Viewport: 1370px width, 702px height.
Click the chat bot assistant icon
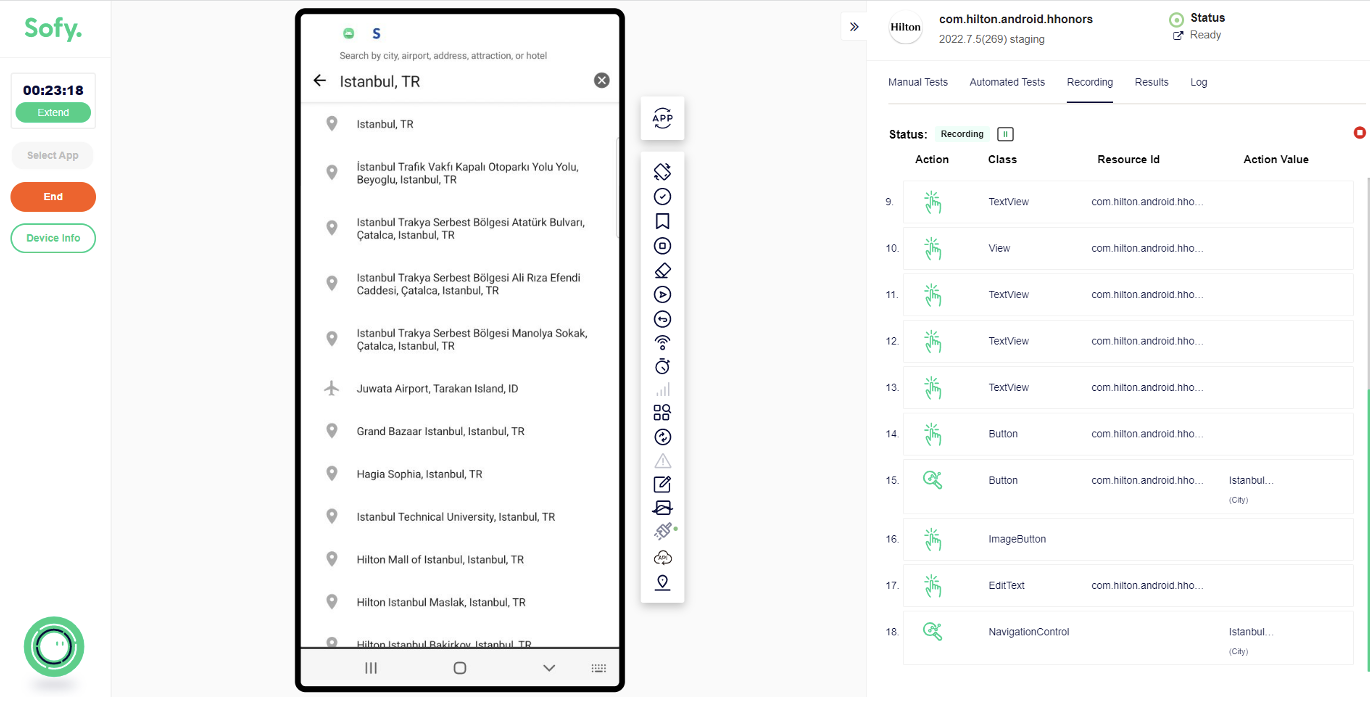click(54, 647)
